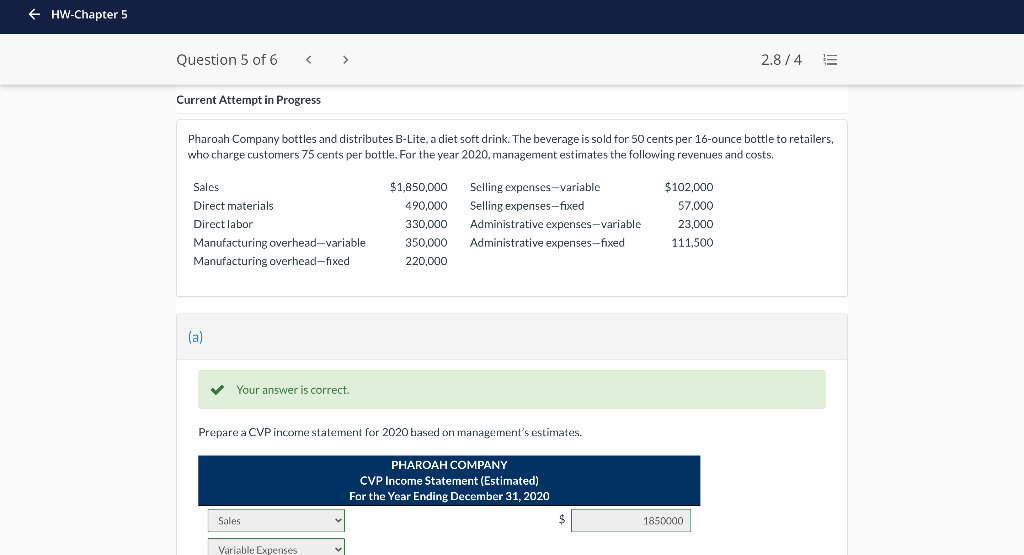
Task: Go back using the HW-Chapter 5 arrow
Action: coord(34,14)
